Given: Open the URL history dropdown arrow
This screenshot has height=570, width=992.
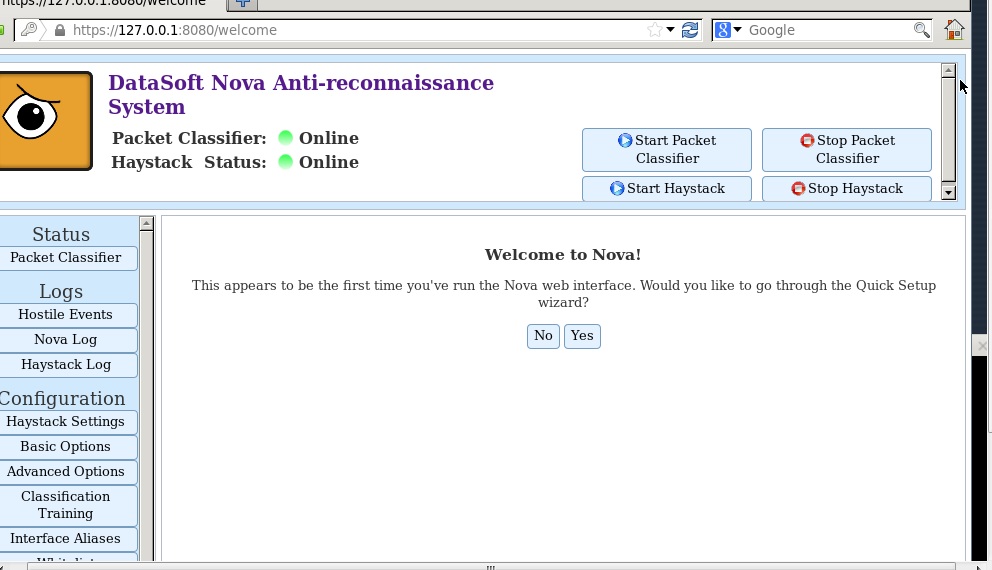Looking at the screenshot, I should click(x=671, y=30).
